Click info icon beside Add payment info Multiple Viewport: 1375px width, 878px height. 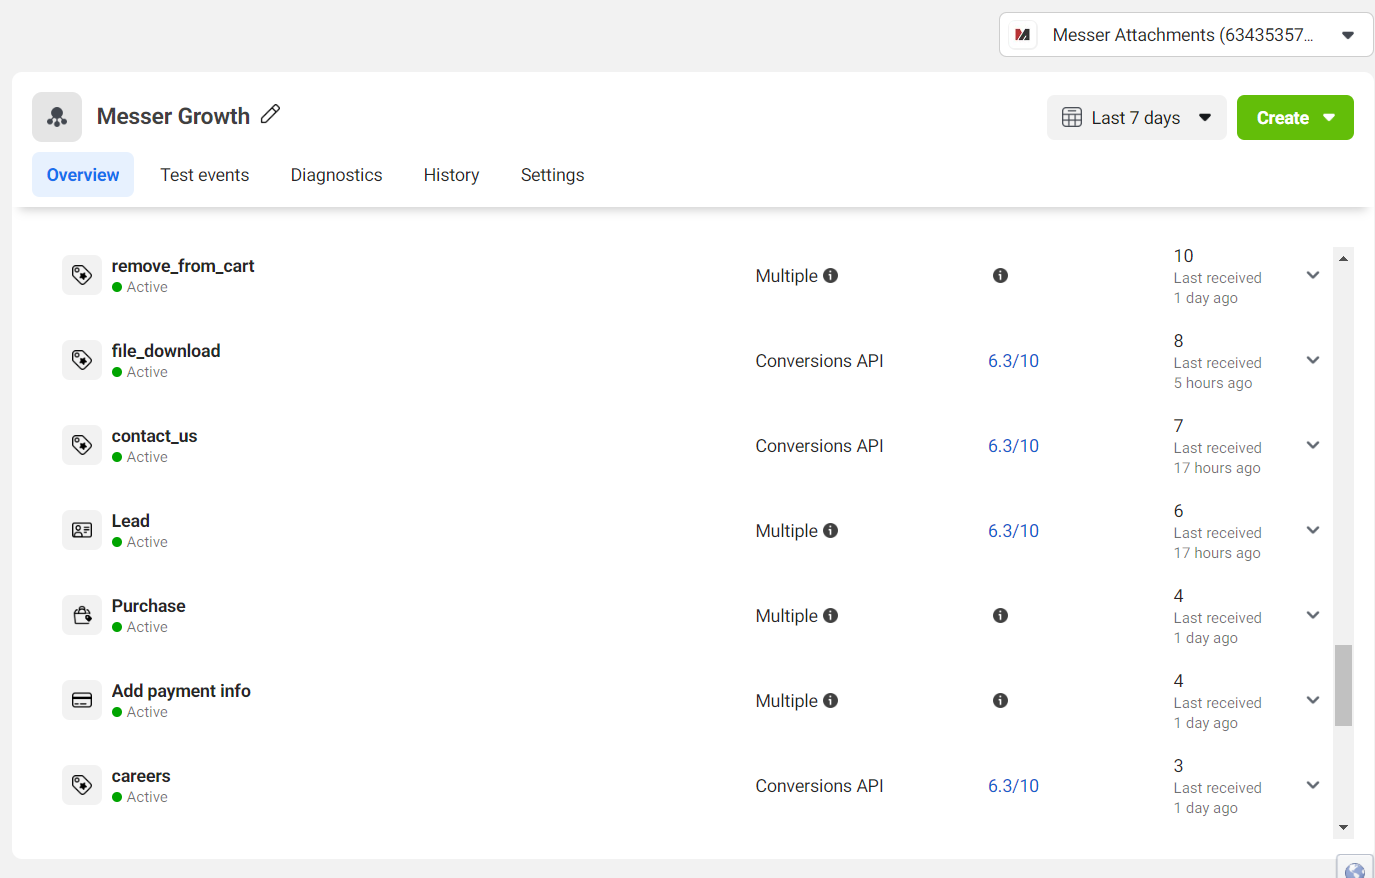[x=830, y=701]
